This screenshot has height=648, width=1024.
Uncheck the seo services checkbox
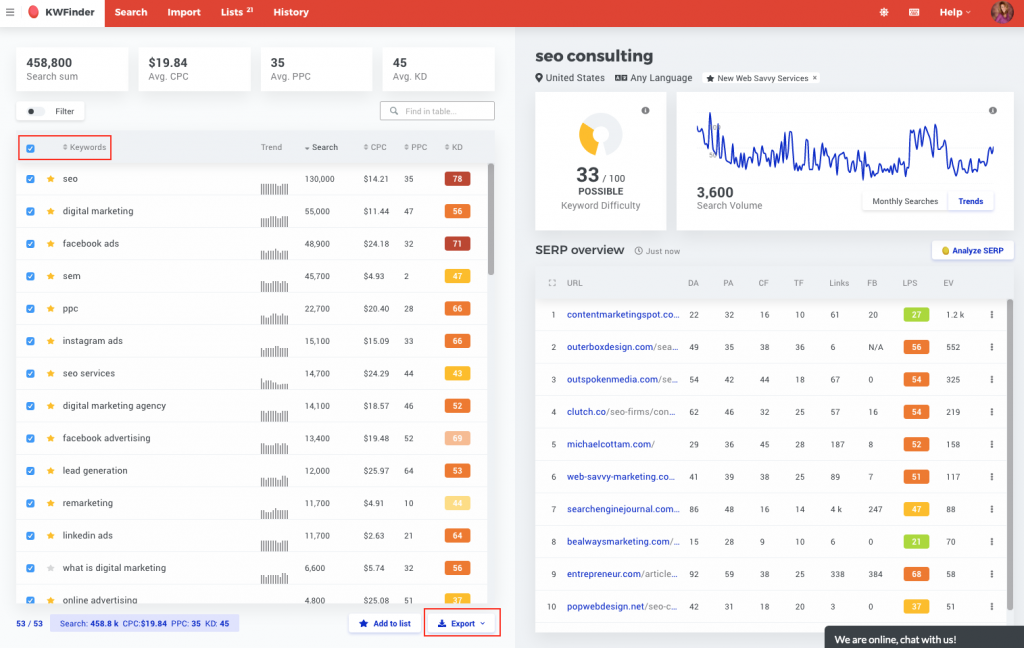[x=31, y=374]
